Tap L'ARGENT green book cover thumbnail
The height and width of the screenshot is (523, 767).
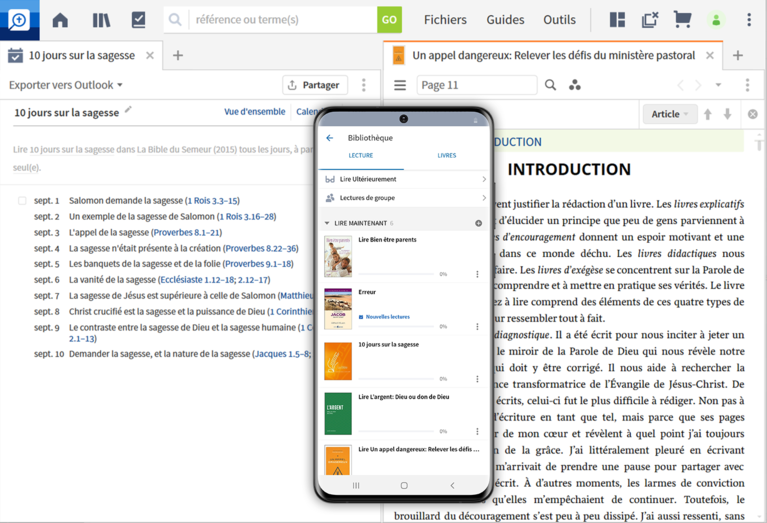[338, 413]
